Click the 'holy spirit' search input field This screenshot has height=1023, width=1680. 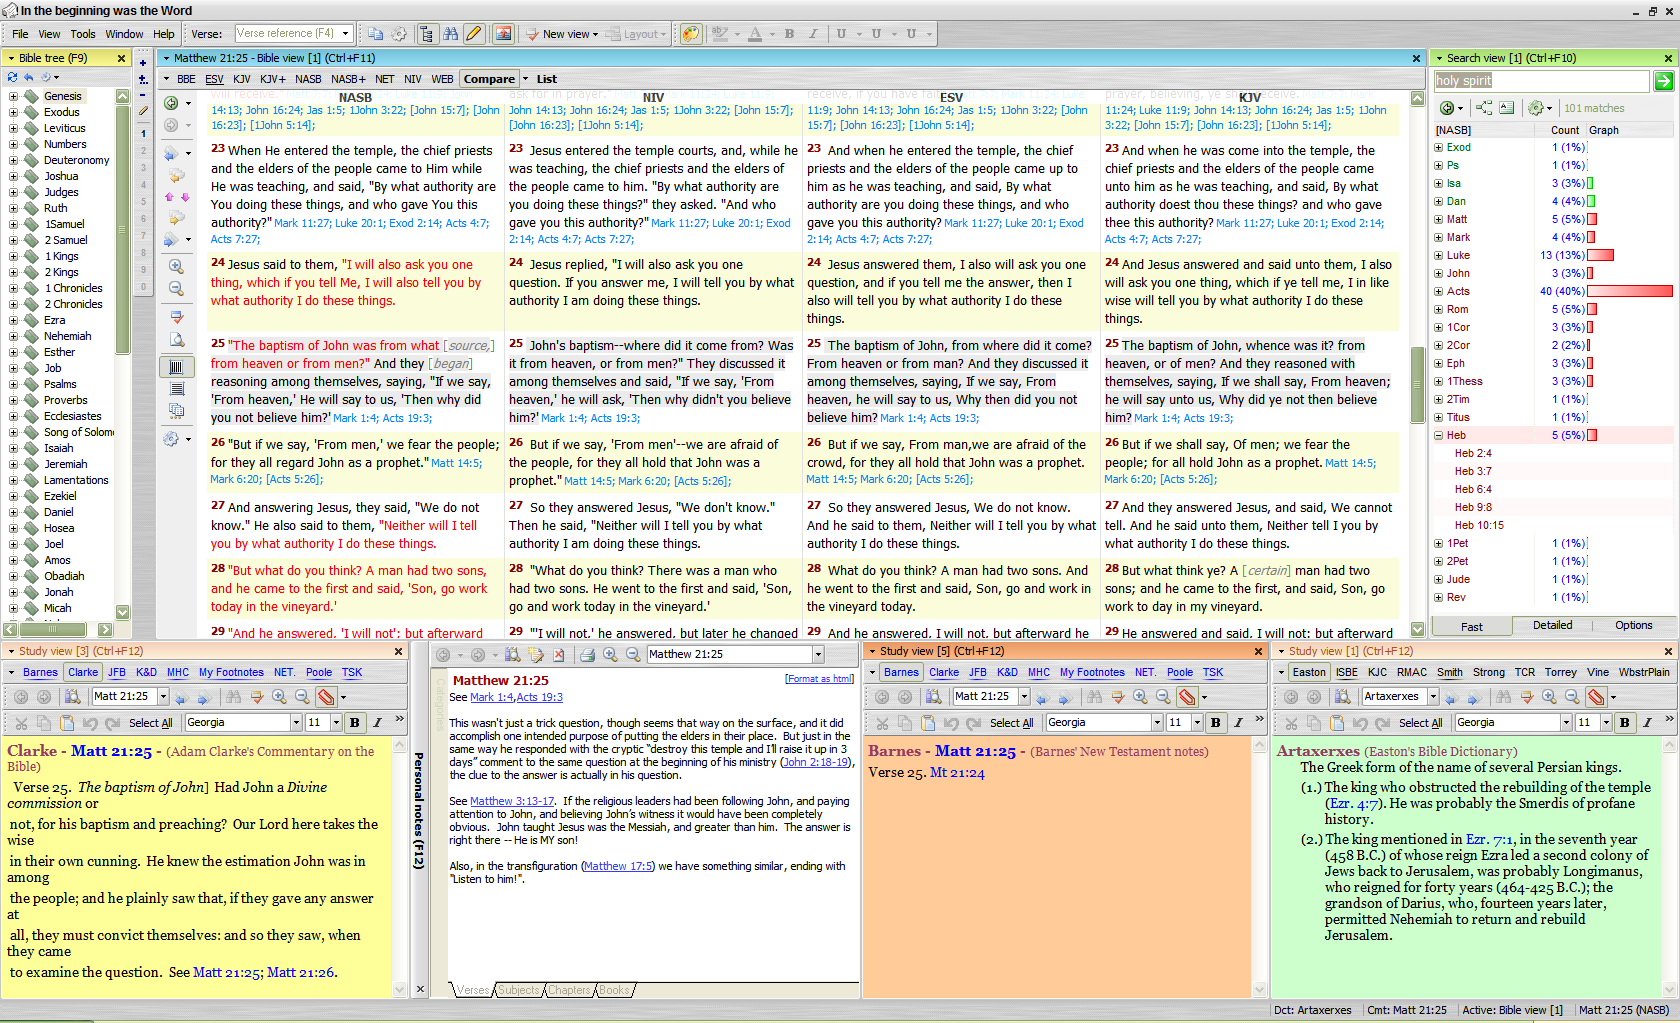1541,81
